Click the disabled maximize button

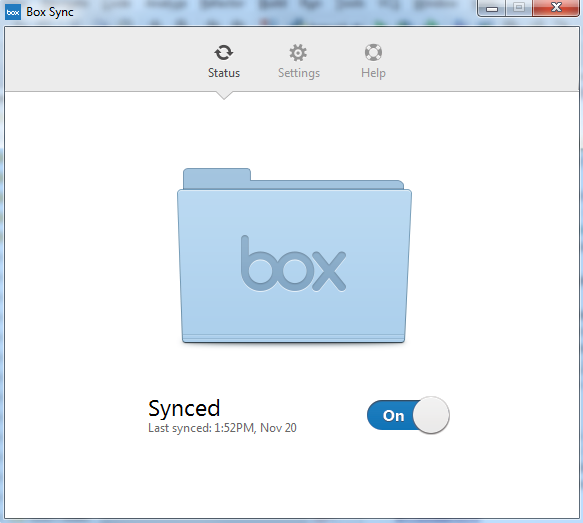[x=519, y=8]
